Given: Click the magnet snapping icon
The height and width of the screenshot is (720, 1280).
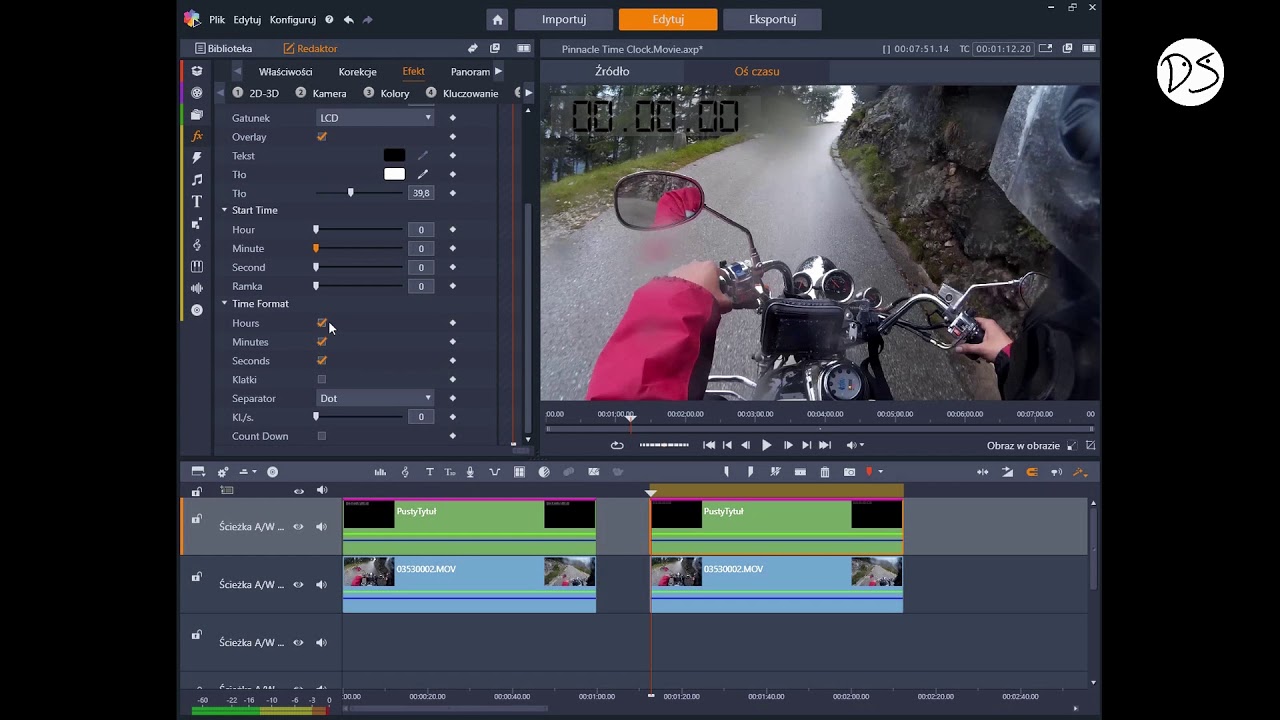Looking at the screenshot, I should pos(1032,472).
